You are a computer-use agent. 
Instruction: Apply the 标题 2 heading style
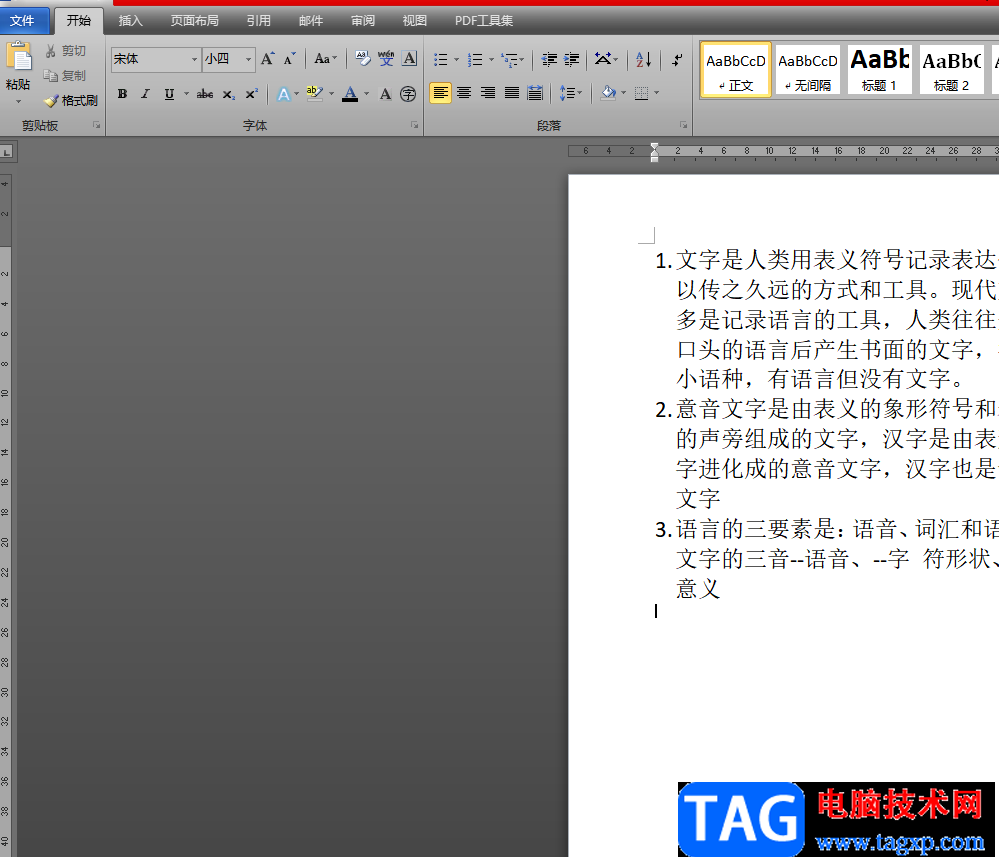tap(952, 70)
